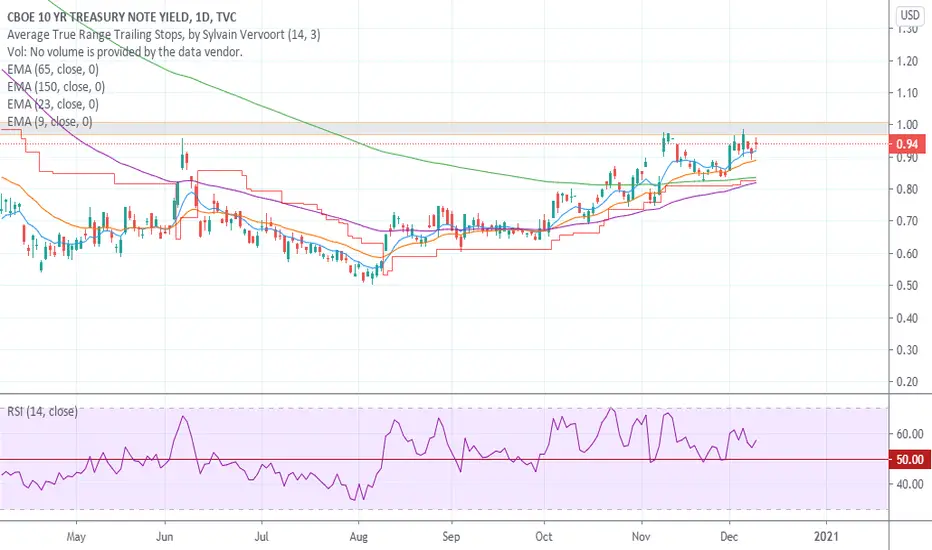The width and height of the screenshot is (932, 550).
Task: Click the Jul label on time axis
Action: 262,536
